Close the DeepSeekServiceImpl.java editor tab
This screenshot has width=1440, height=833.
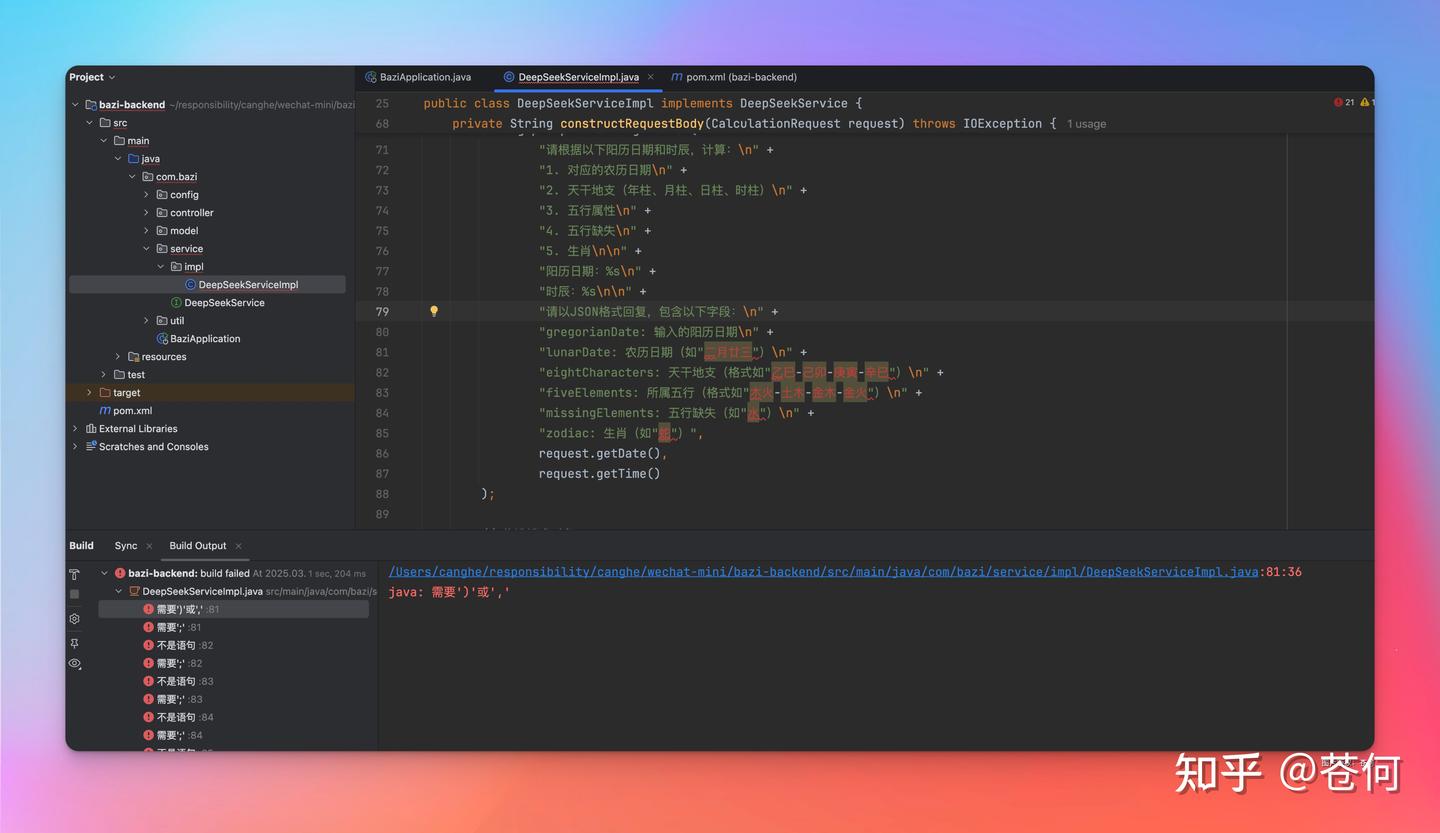click(x=650, y=77)
